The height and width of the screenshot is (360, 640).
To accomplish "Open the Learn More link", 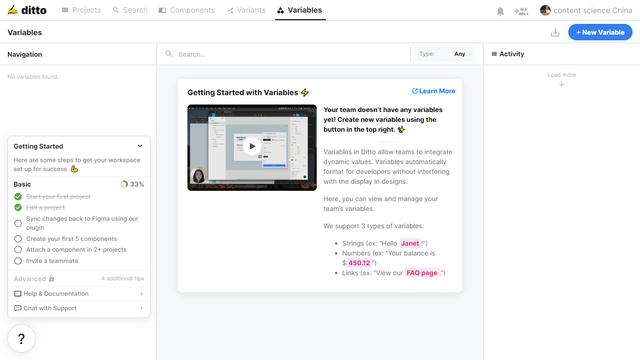I will click(433, 91).
